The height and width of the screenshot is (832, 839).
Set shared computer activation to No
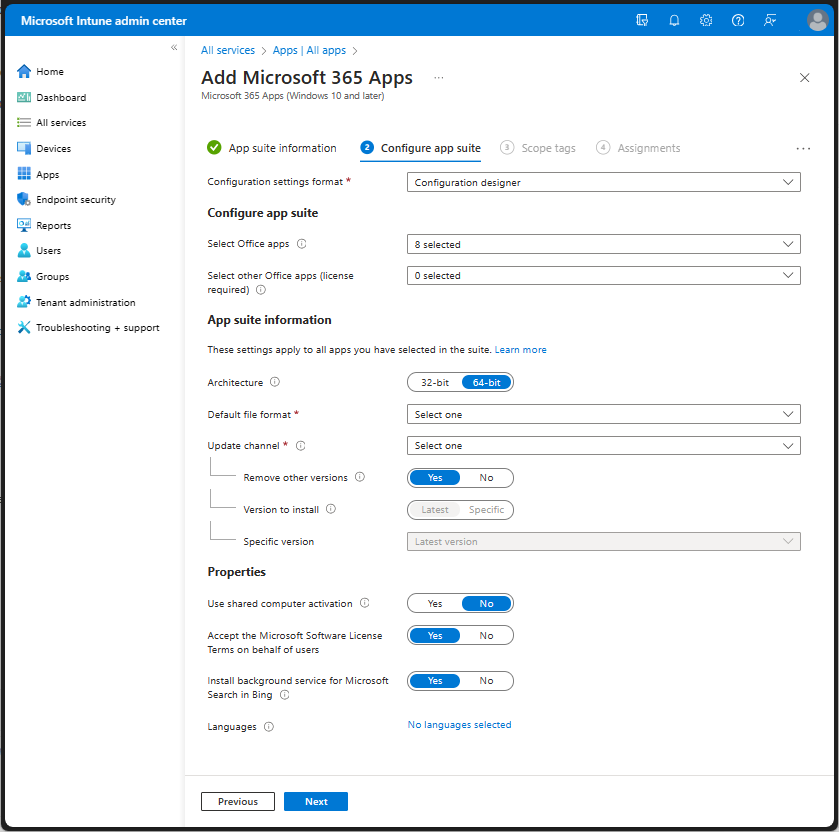486,604
